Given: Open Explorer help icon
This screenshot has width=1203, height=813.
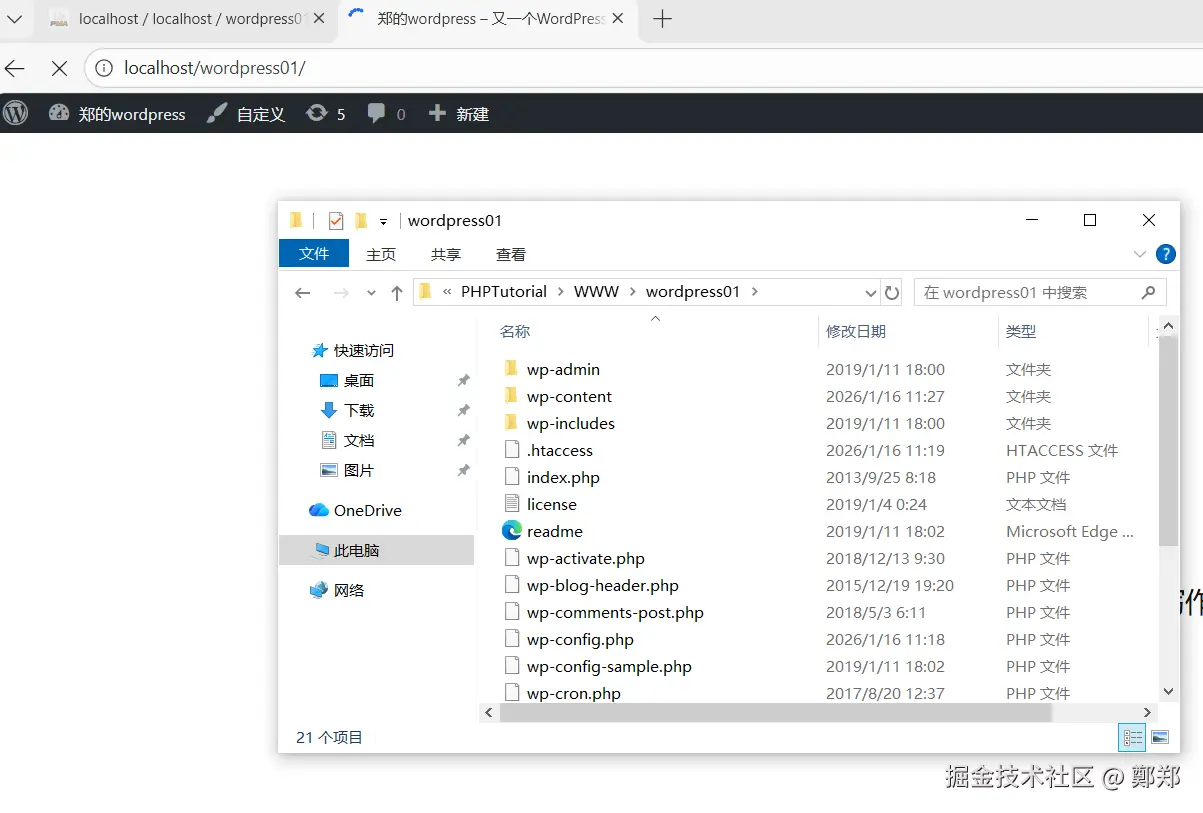Looking at the screenshot, I should coord(1165,254).
